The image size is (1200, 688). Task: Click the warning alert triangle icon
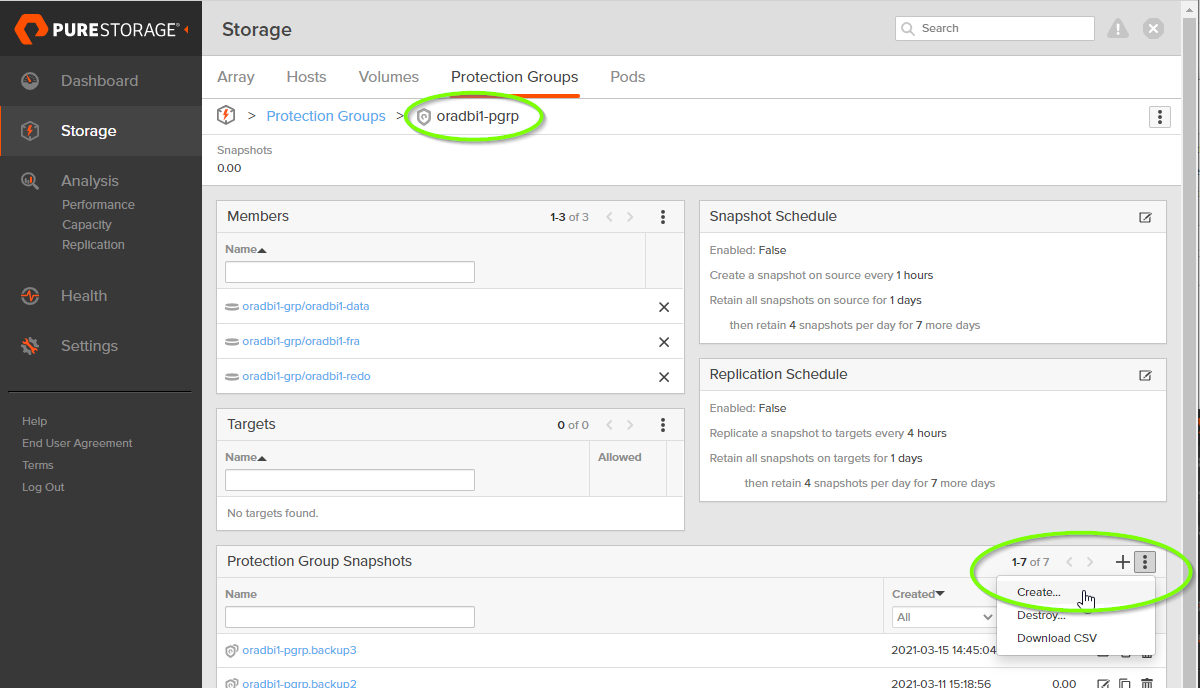click(x=1118, y=29)
